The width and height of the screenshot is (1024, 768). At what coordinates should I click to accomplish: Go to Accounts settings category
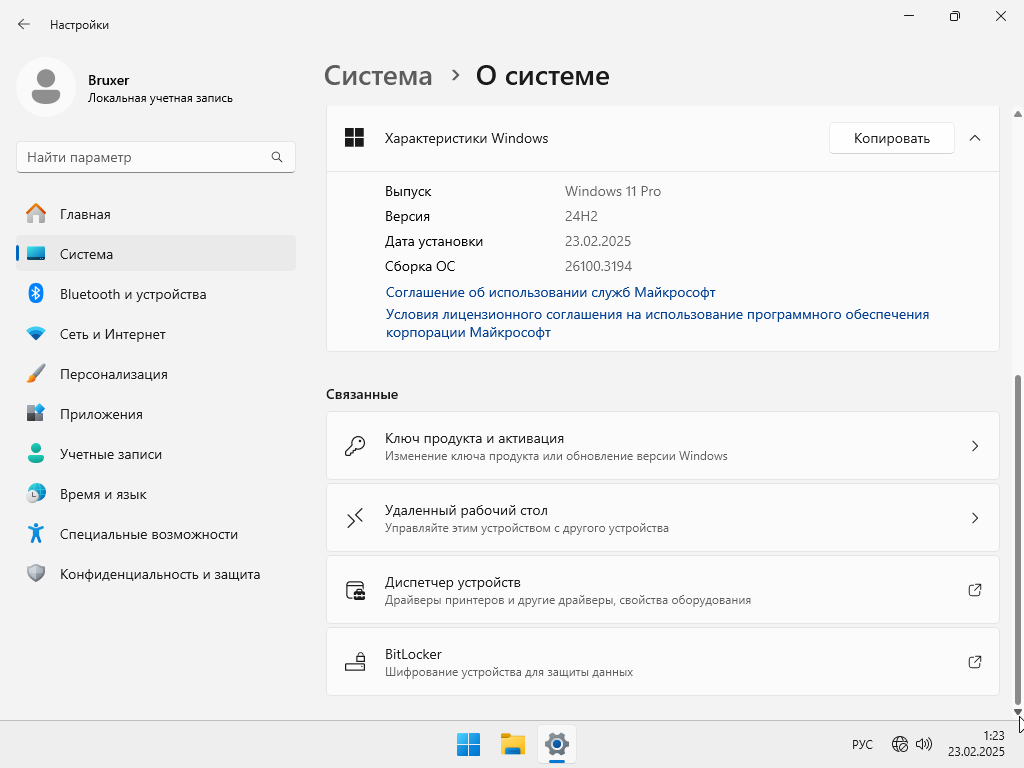110,454
